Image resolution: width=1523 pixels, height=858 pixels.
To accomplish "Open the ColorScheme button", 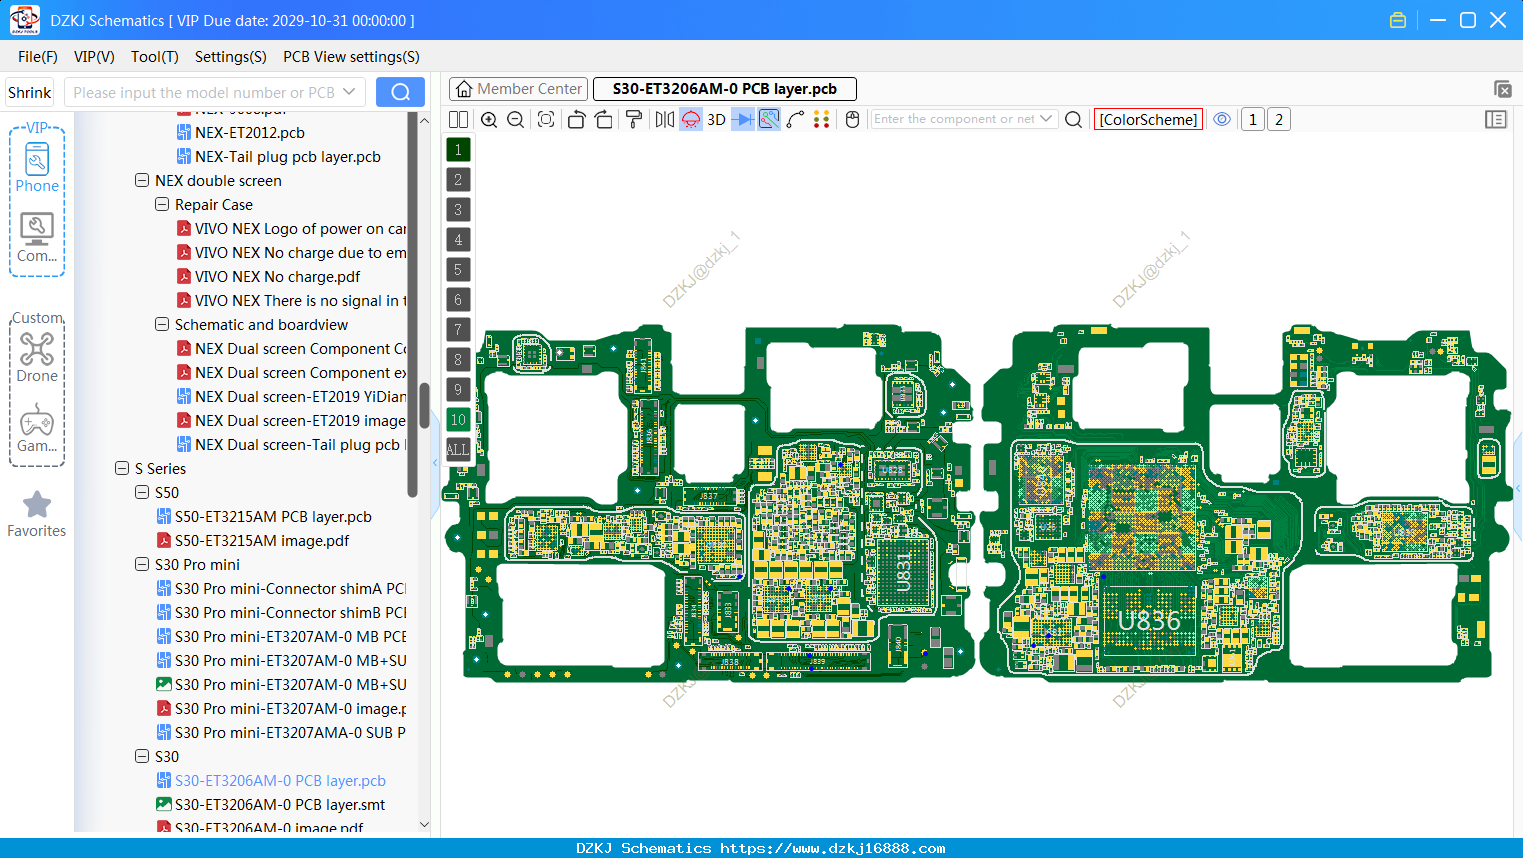I will [1148, 119].
